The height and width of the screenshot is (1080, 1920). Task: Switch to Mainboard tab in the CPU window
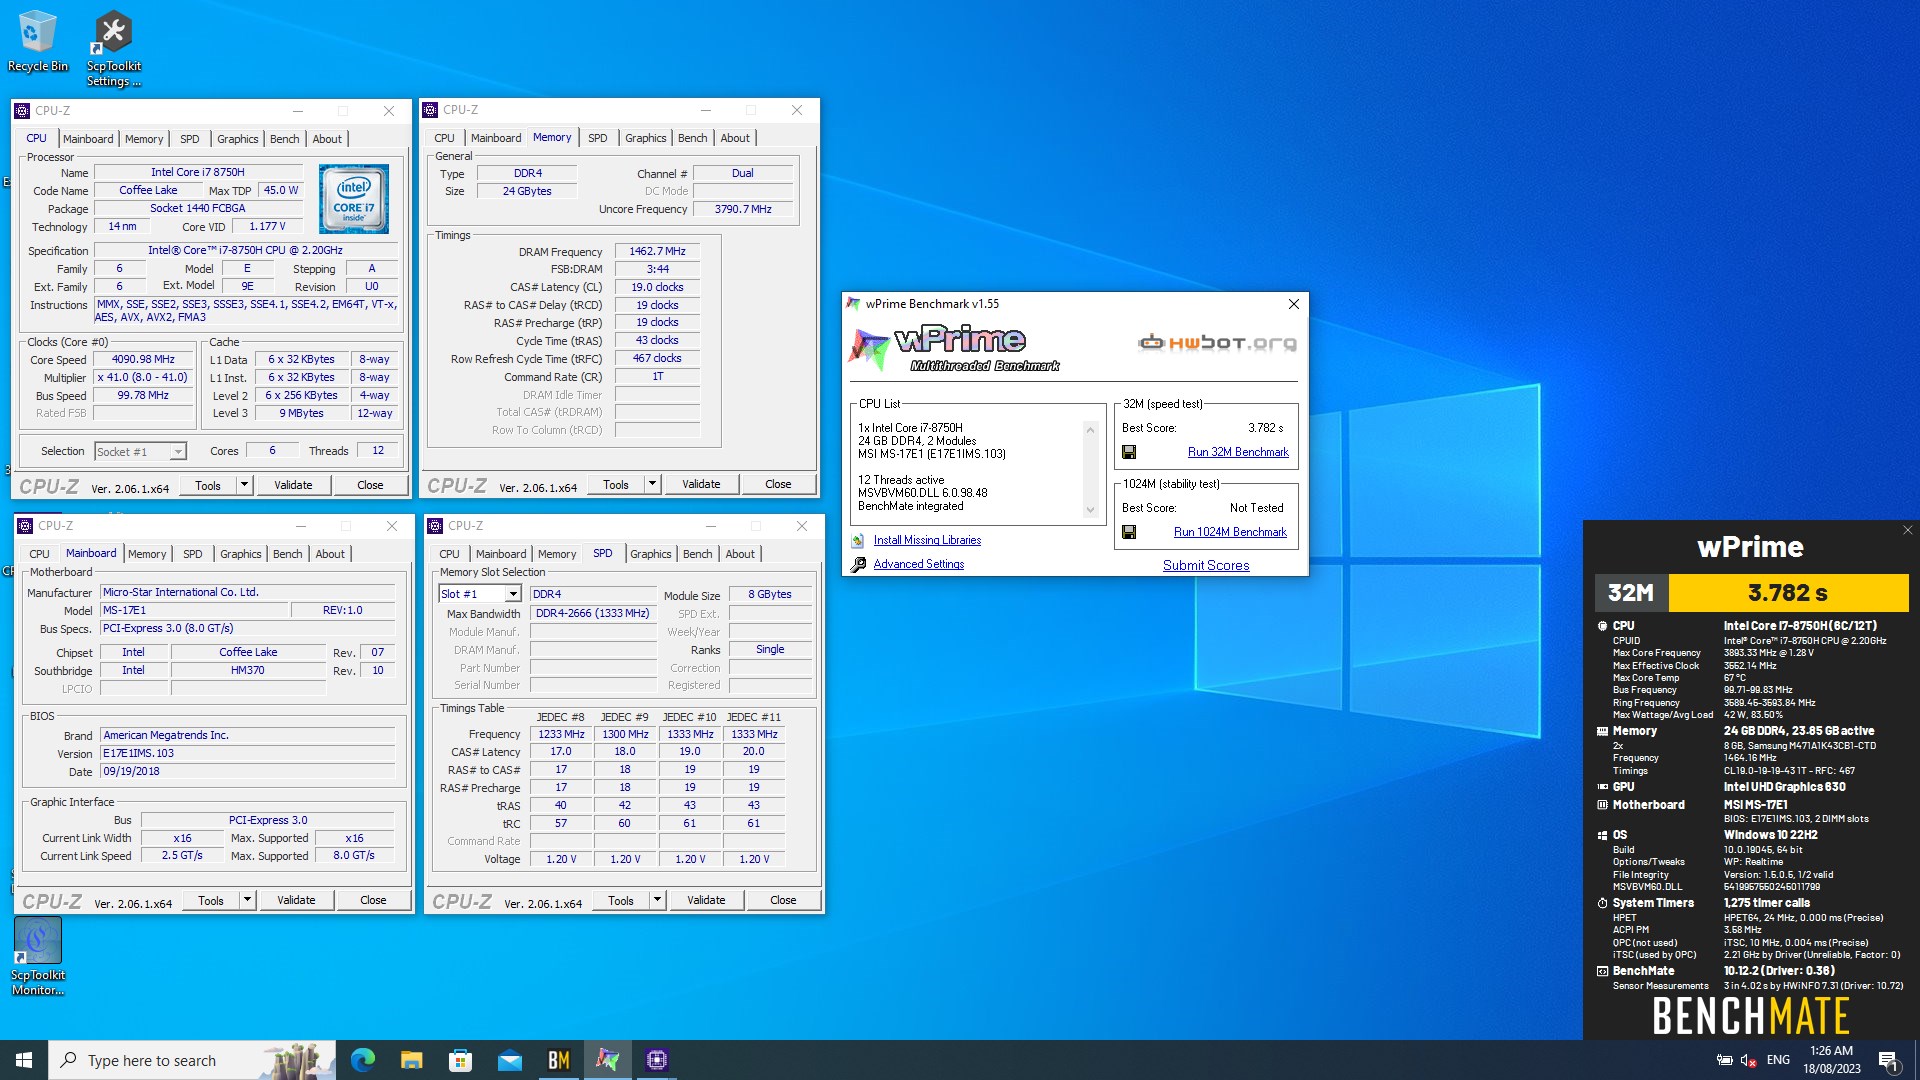(88, 139)
